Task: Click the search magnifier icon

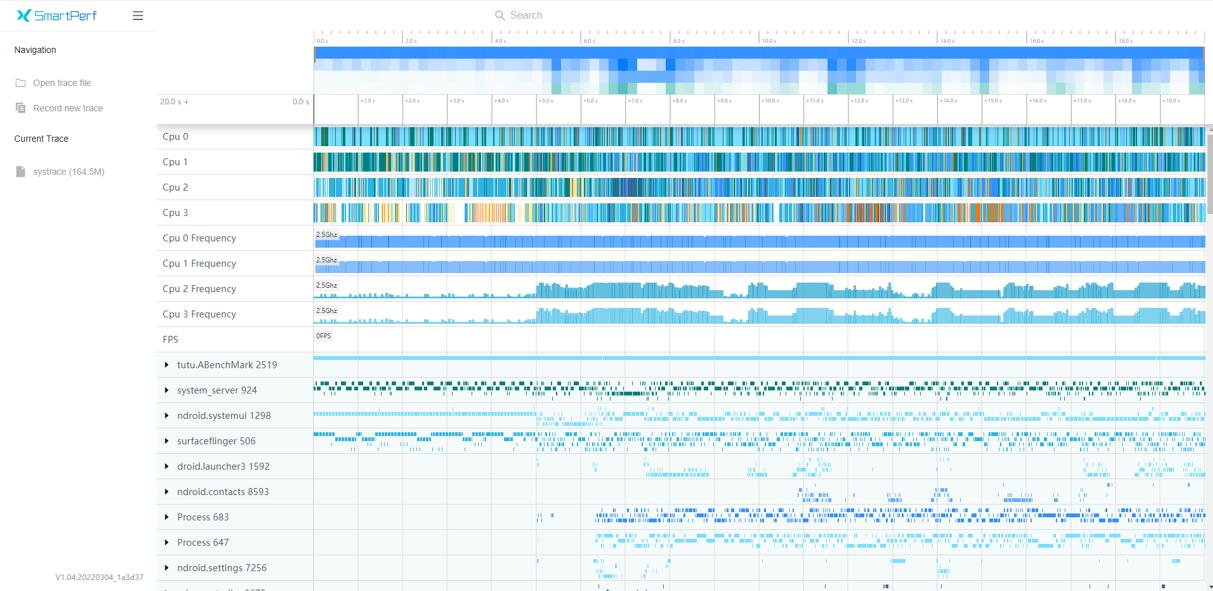Action: coord(500,15)
